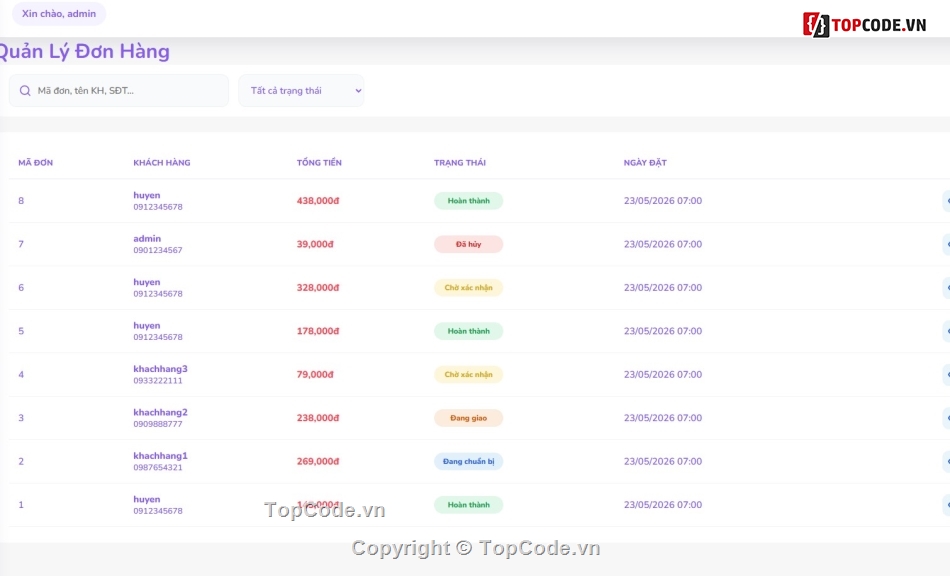
Task: Select order number 1 cell
Action: (x=21, y=505)
